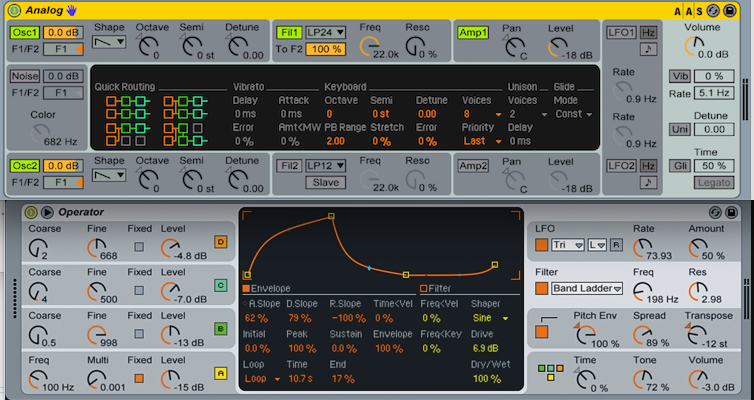Select Operator oscillator D

[x=221, y=242]
